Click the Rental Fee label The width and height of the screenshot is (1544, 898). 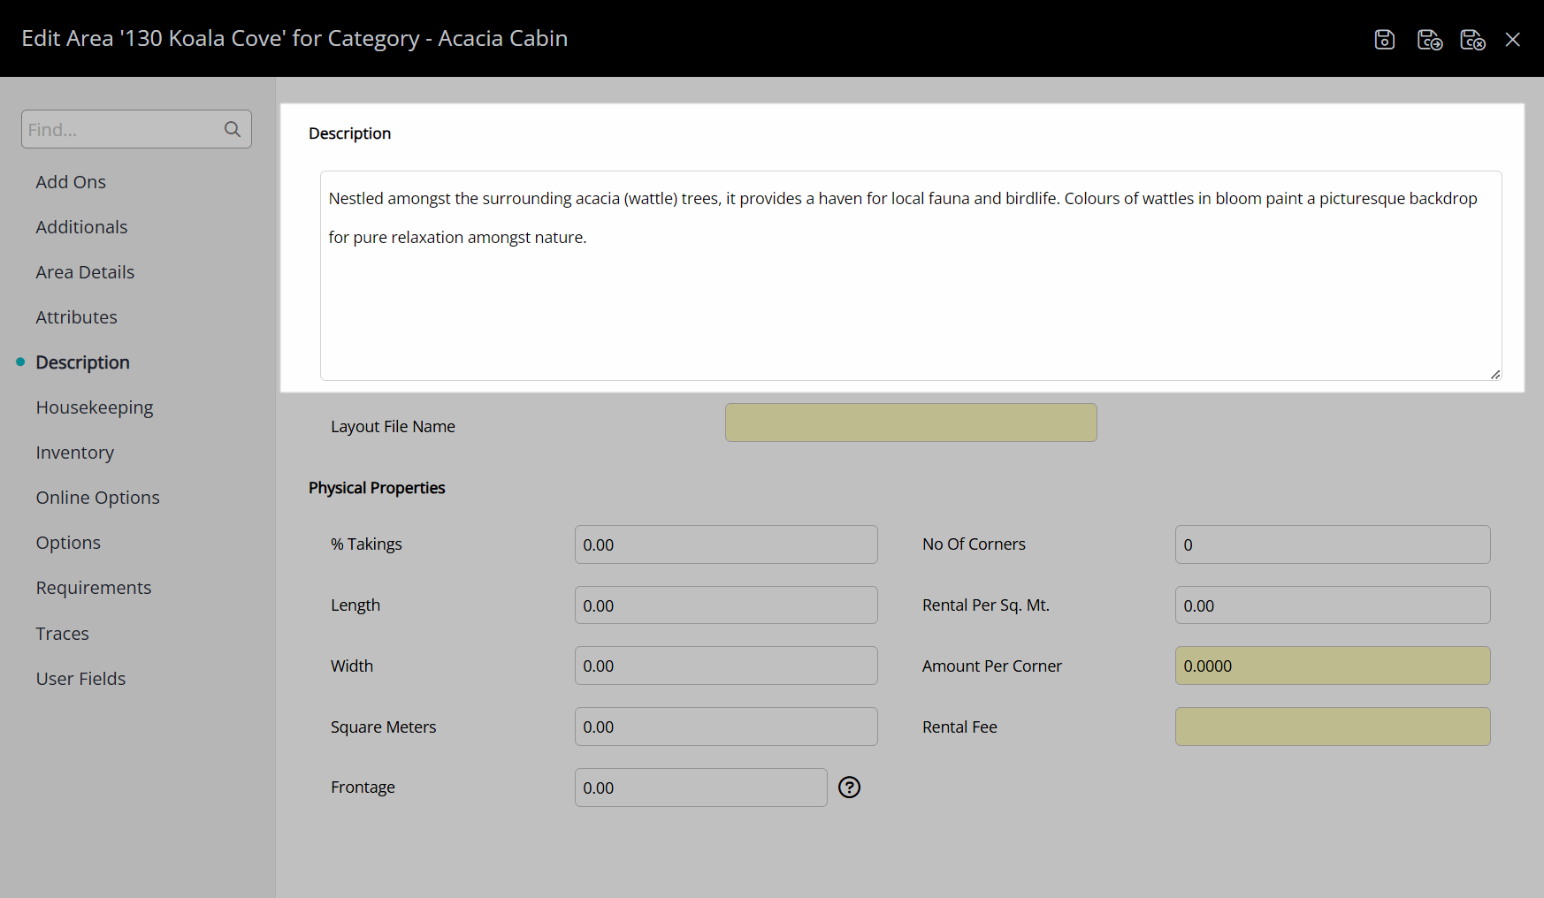click(960, 727)
